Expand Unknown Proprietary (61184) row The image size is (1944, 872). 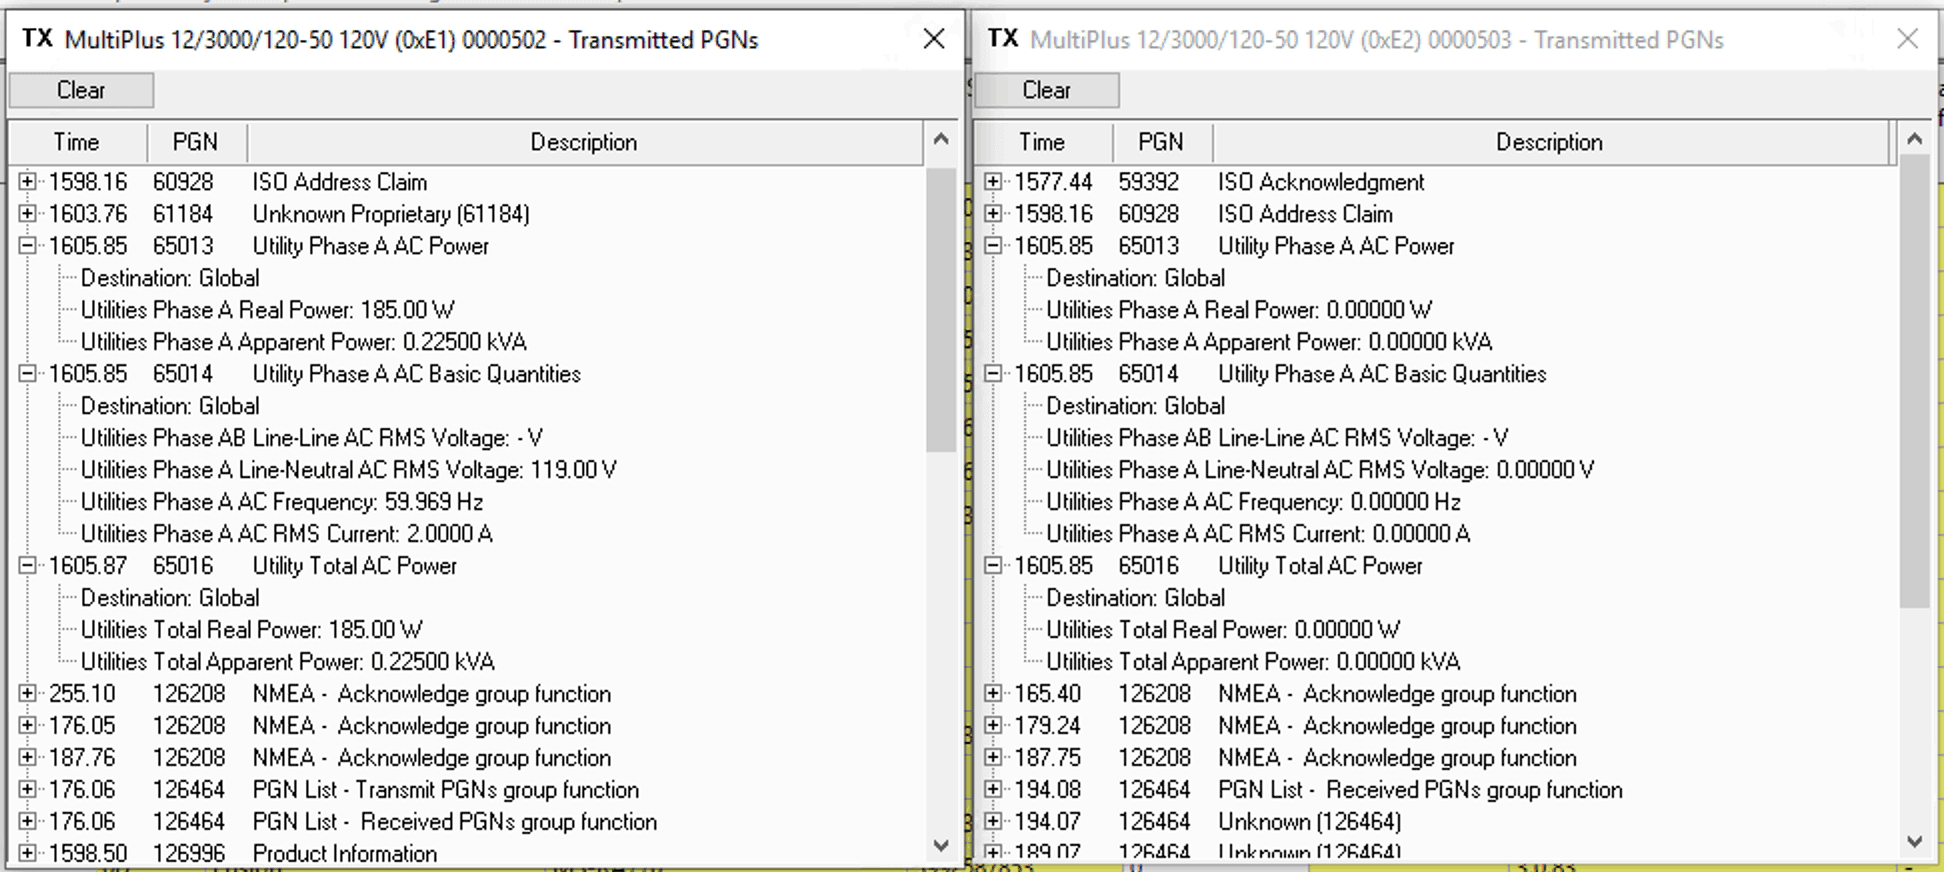(x=28, y=214)
